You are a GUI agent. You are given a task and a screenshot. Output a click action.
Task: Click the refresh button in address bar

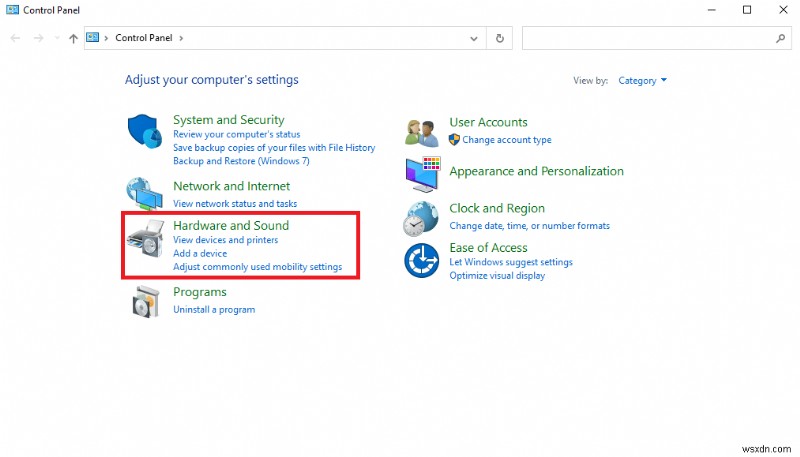500,38
